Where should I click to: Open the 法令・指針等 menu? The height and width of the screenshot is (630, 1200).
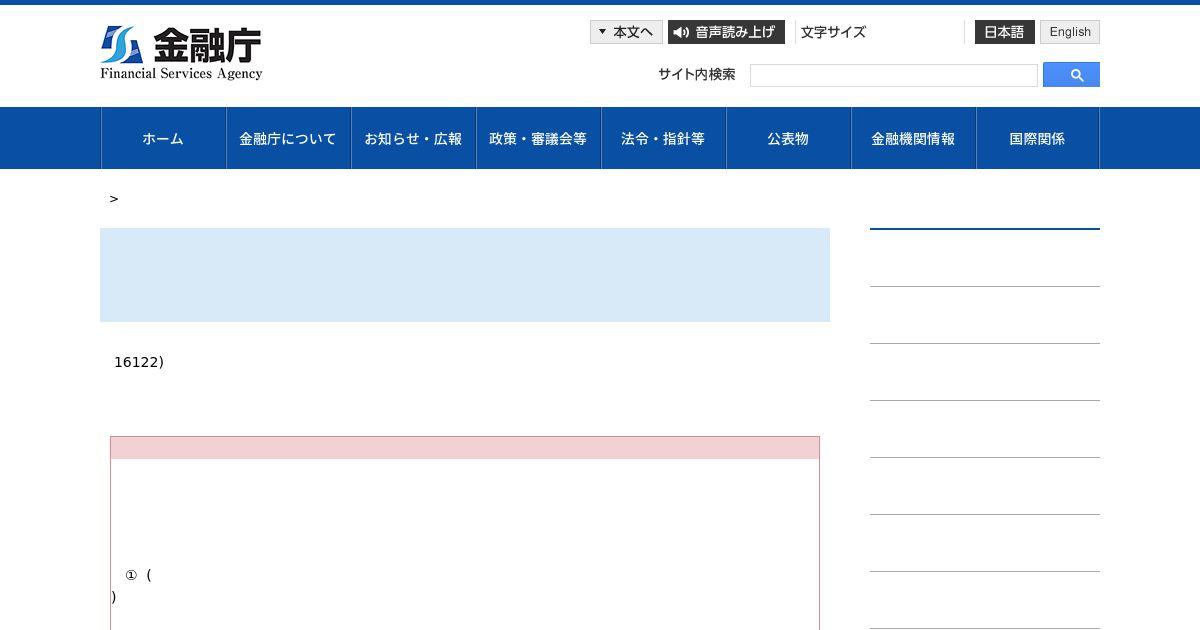click(663, 138)
